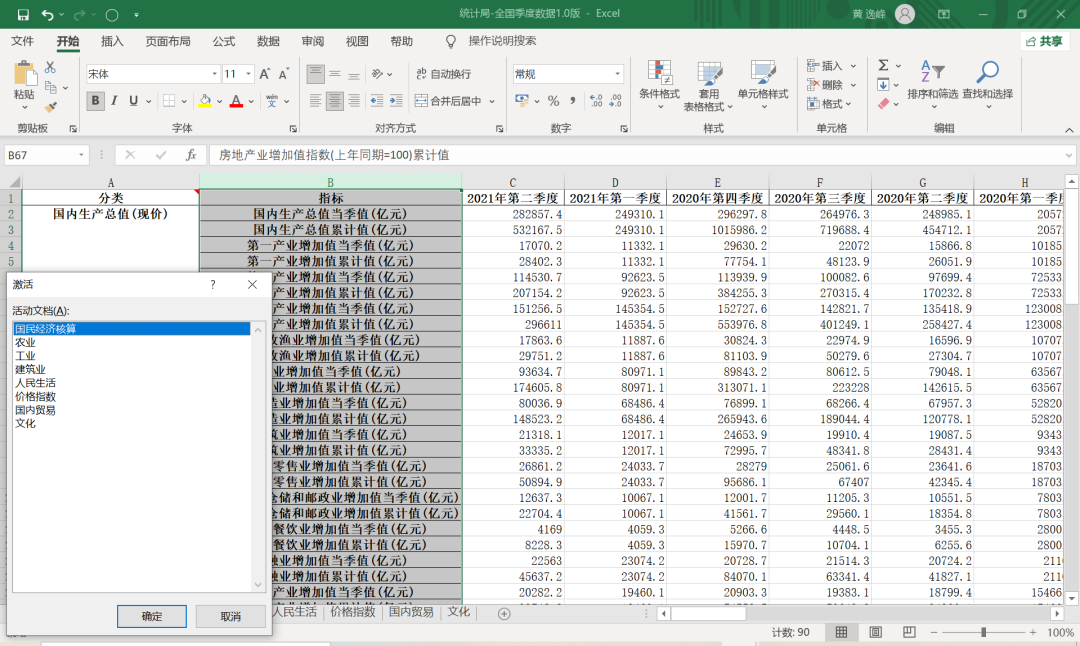Cut the selection with the scissors icon
This screenshot has height=646, width=1080.
pyautogui.click(x=50, y=67)
